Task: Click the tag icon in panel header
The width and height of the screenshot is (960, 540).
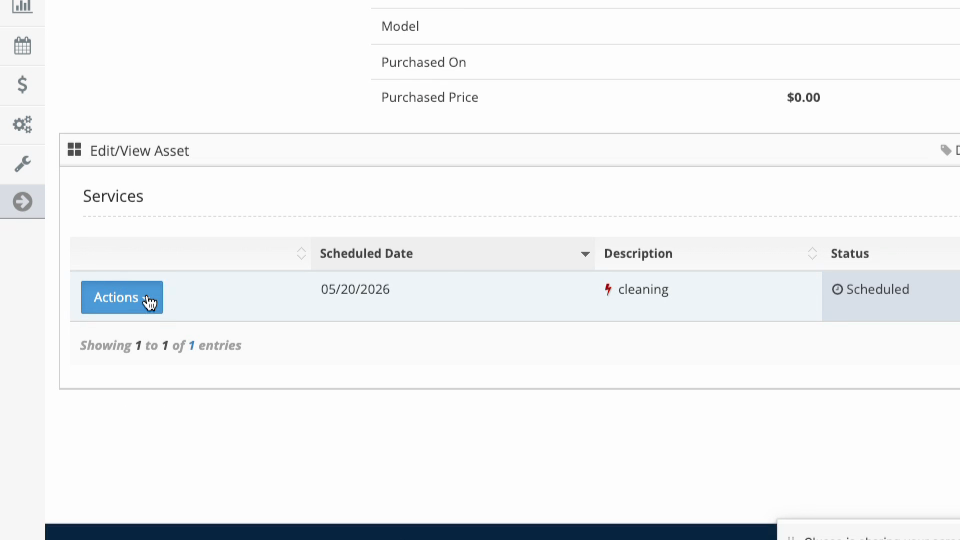Action: [946, 150]
